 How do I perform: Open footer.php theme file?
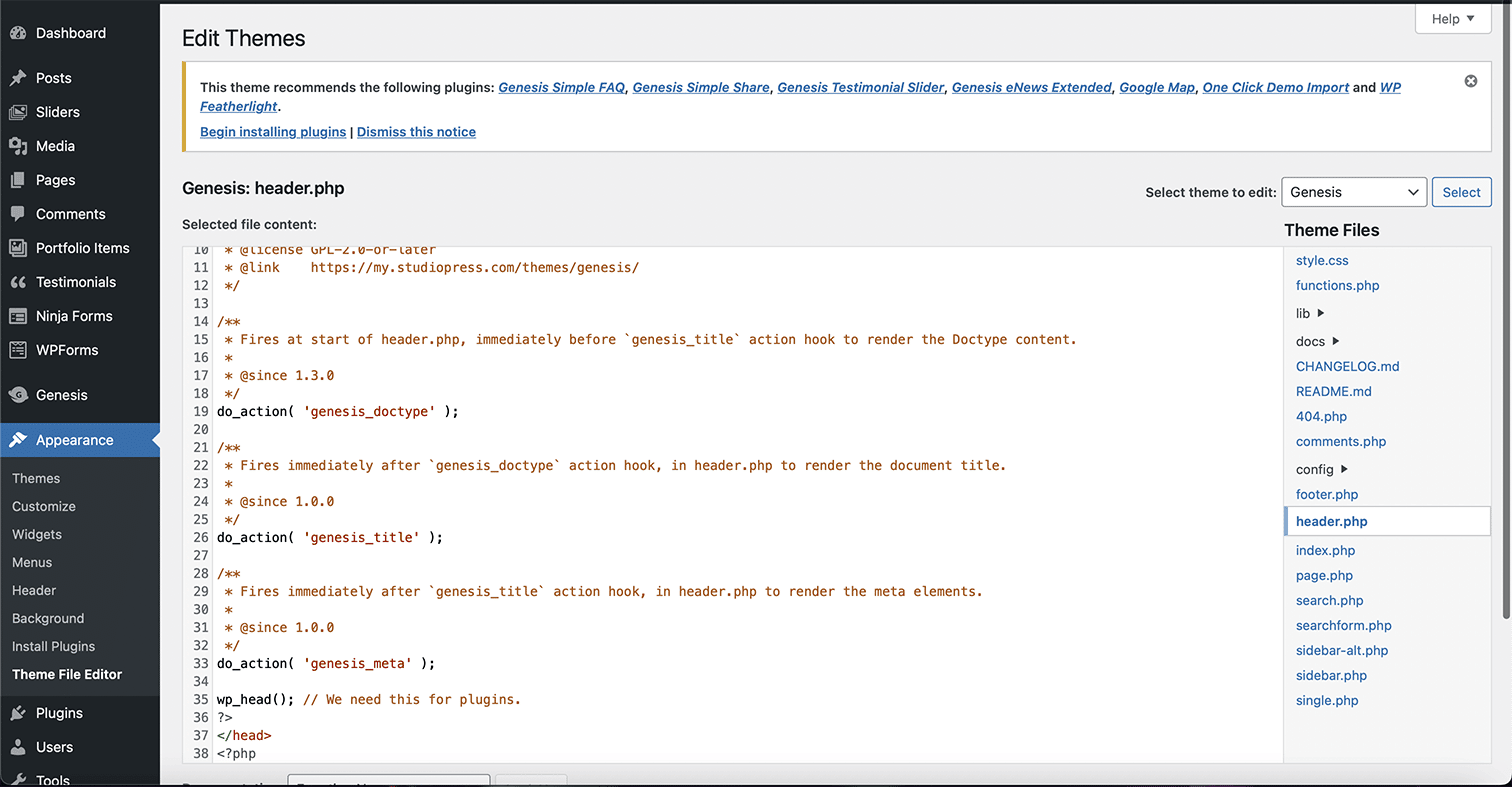pyautogui.click(x=1327, y=494)
